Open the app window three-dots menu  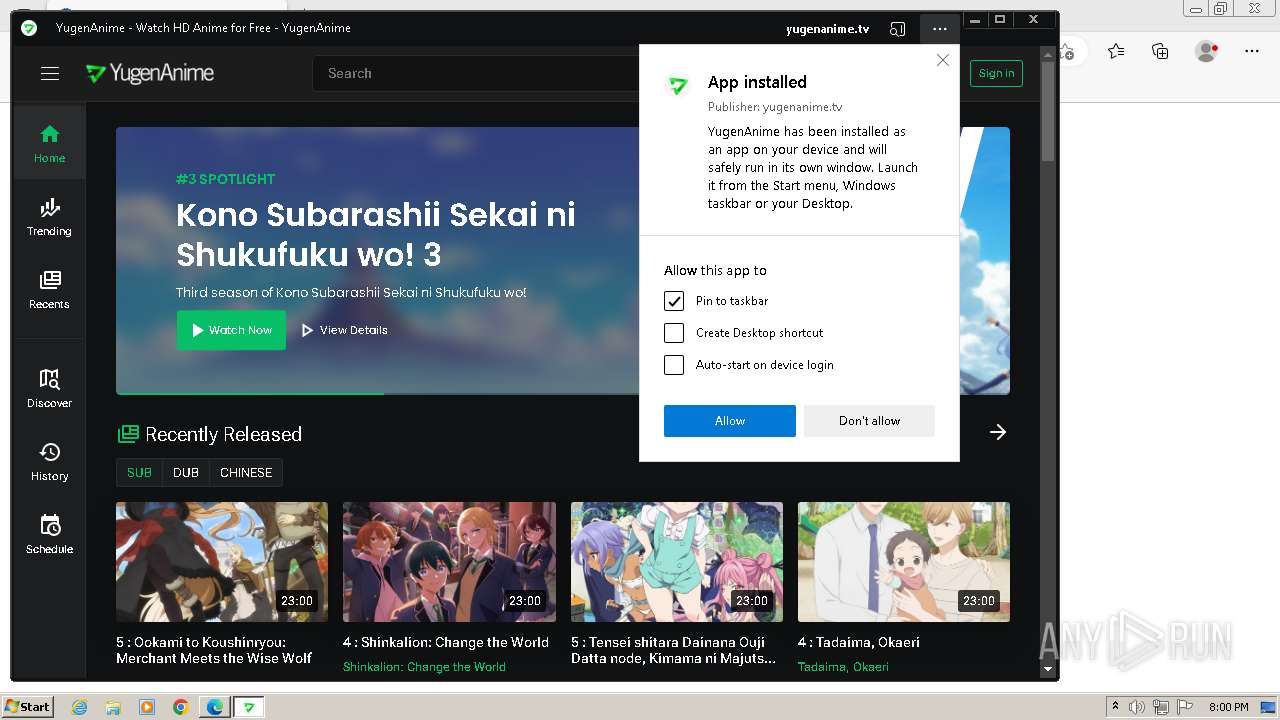pos(939,29)
